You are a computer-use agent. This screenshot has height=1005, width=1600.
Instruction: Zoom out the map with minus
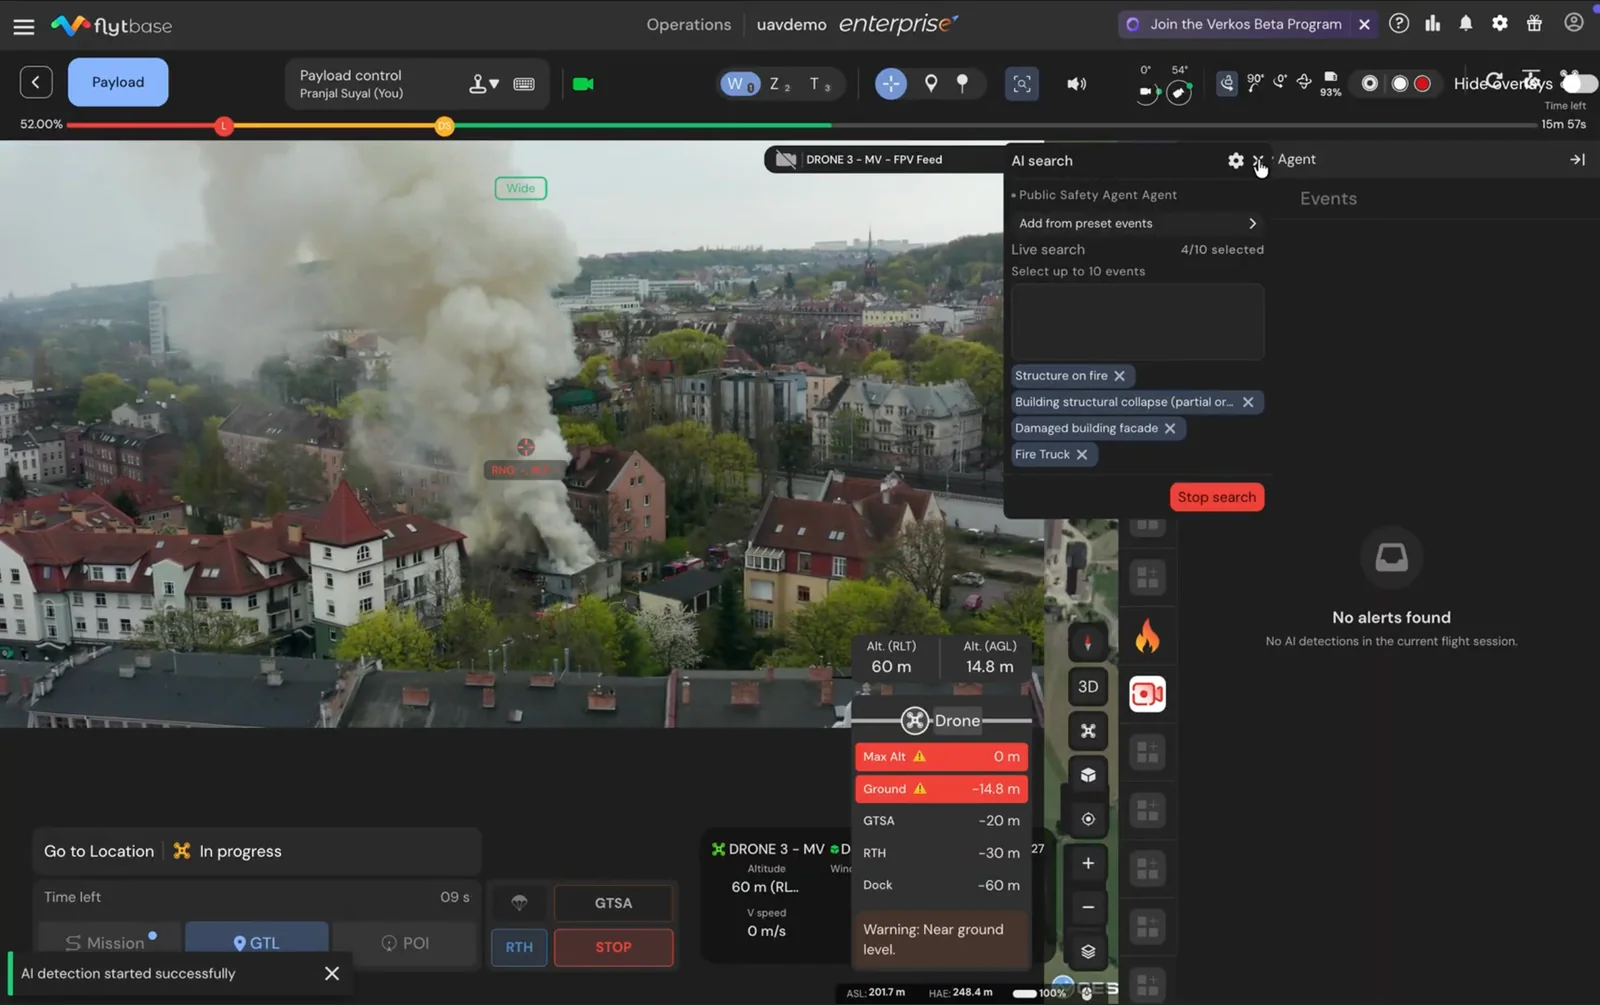click(1088, 907)
